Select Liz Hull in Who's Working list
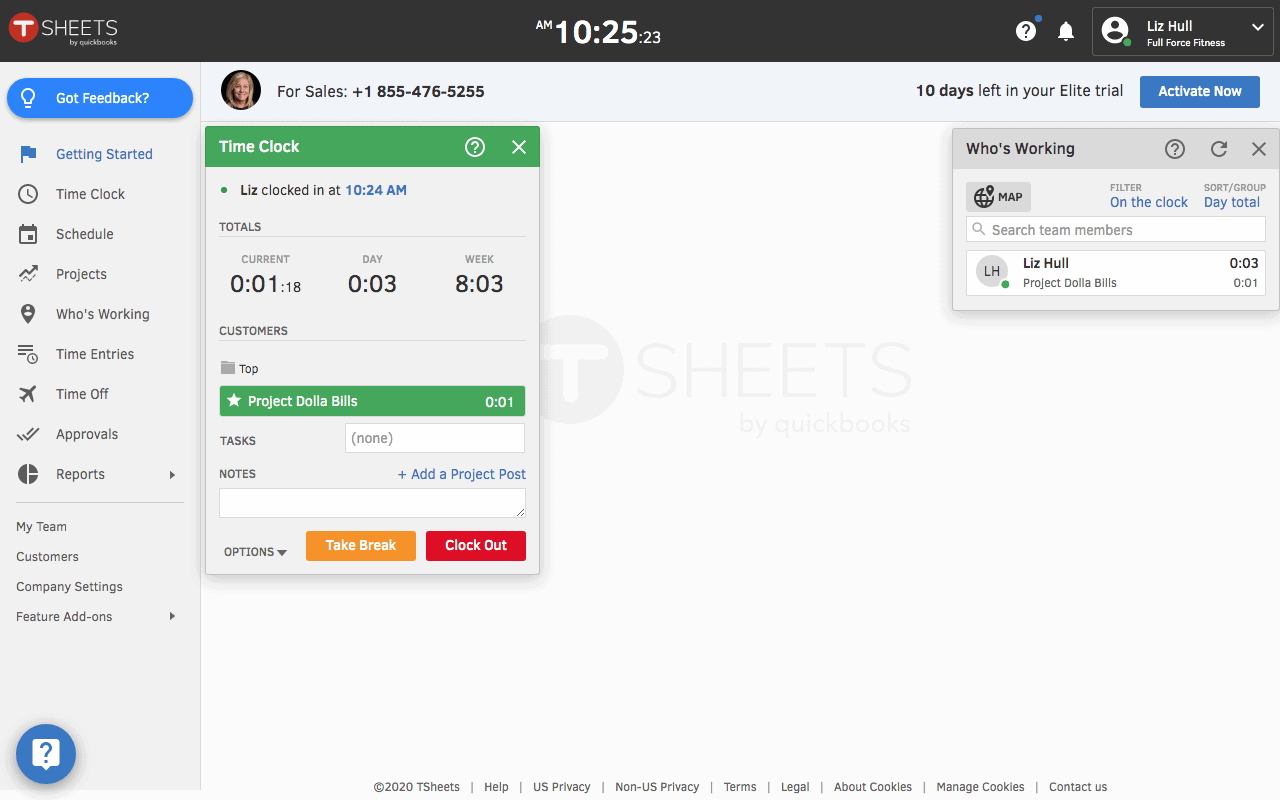 tap(1116, 273)
